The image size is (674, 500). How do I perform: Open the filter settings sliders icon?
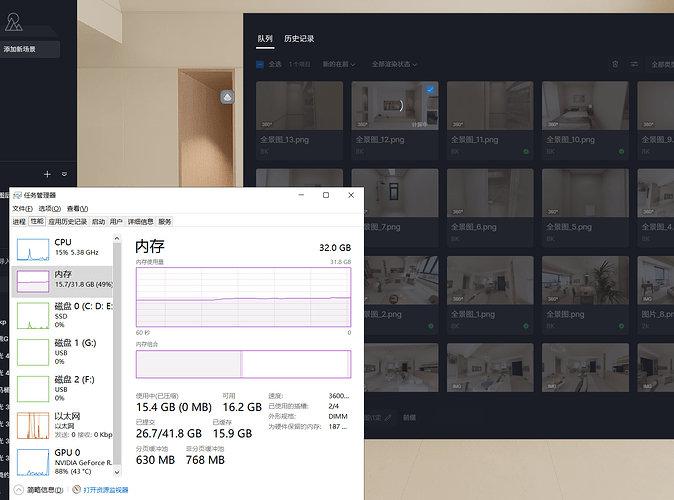tap(633, 64)
